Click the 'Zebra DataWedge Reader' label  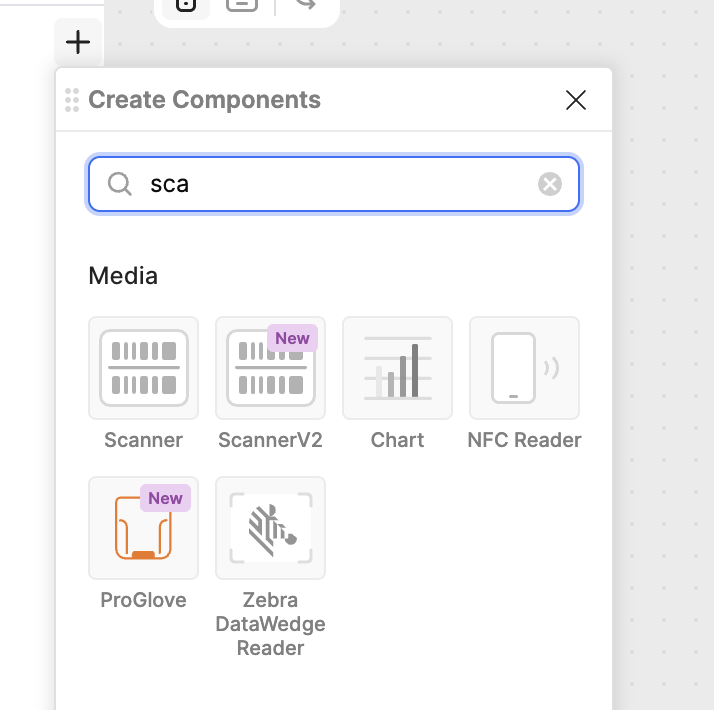pos(270,624)
